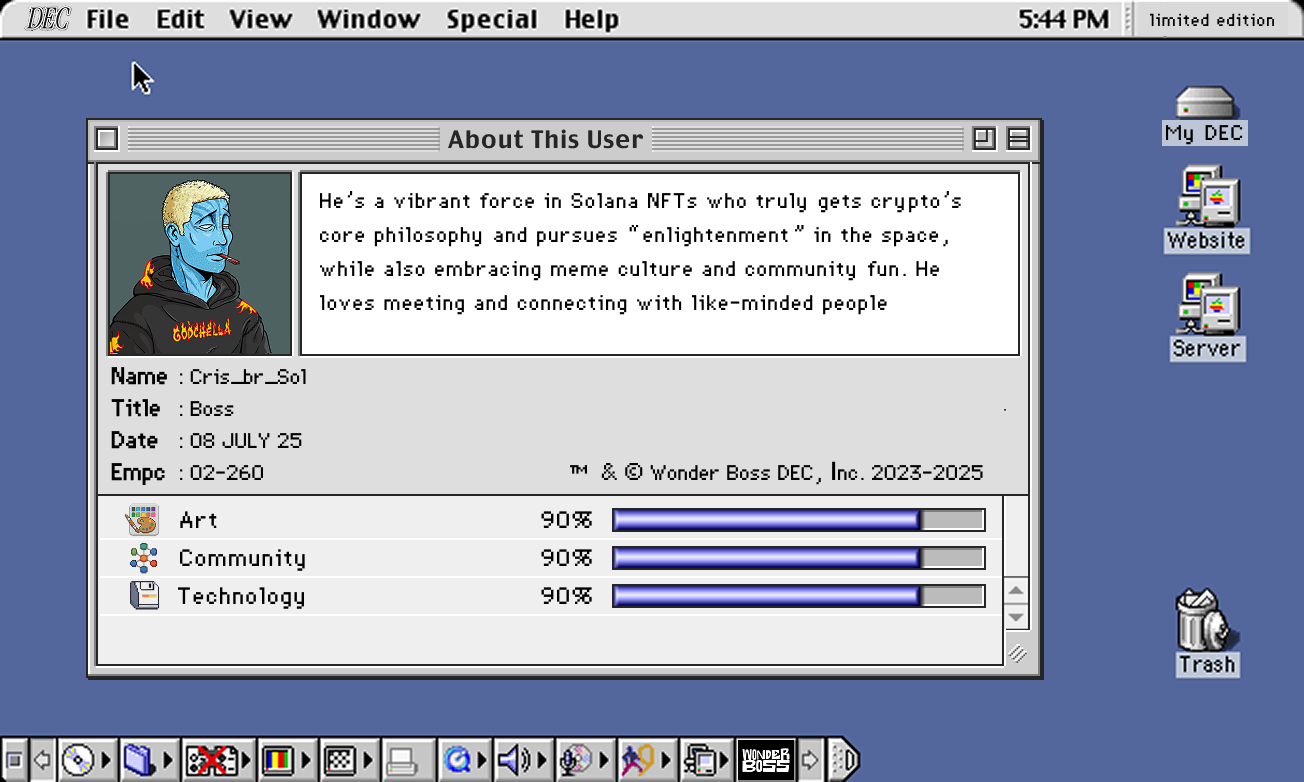This screenshot has height=782, width=1304.
Task: Click the user avatar portrait image
Action: click(x=200, y=264)
